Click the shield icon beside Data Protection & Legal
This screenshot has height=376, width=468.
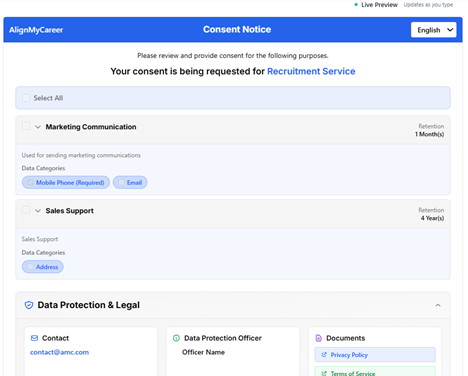(x=29, y=305)
